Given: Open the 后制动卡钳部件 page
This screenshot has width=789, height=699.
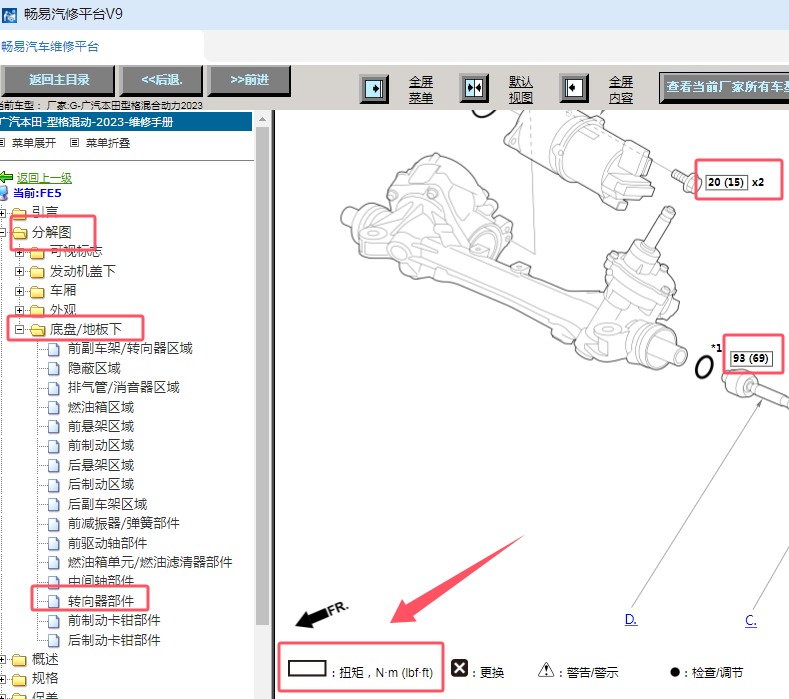Looking at the screenshot, I should tap(114, 640).
